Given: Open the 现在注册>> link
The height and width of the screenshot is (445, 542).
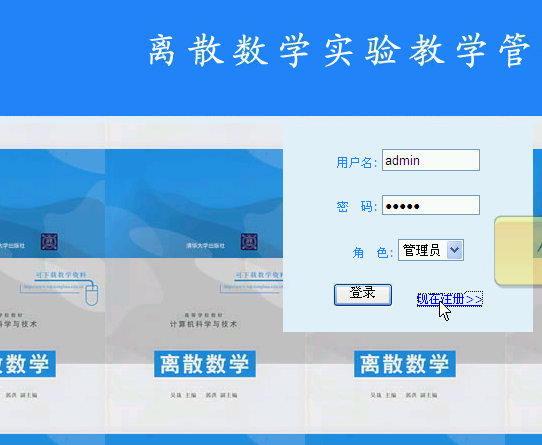Looking at the screenshot, I should pos(450,299).
